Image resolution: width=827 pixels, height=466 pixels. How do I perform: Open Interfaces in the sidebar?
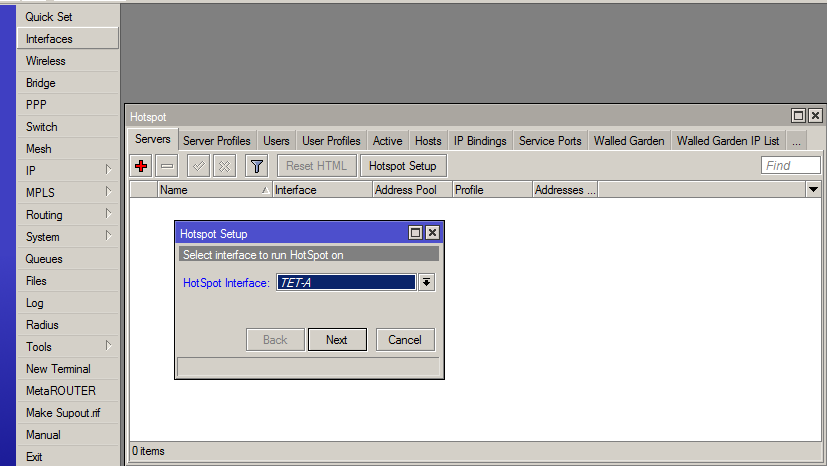[68, 39]
